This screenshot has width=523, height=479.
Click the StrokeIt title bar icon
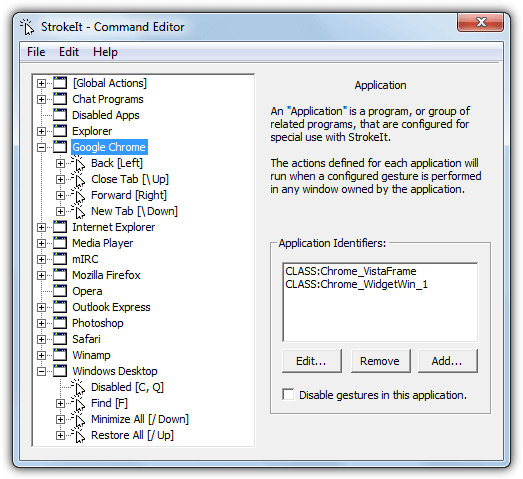tap(27, 27)
